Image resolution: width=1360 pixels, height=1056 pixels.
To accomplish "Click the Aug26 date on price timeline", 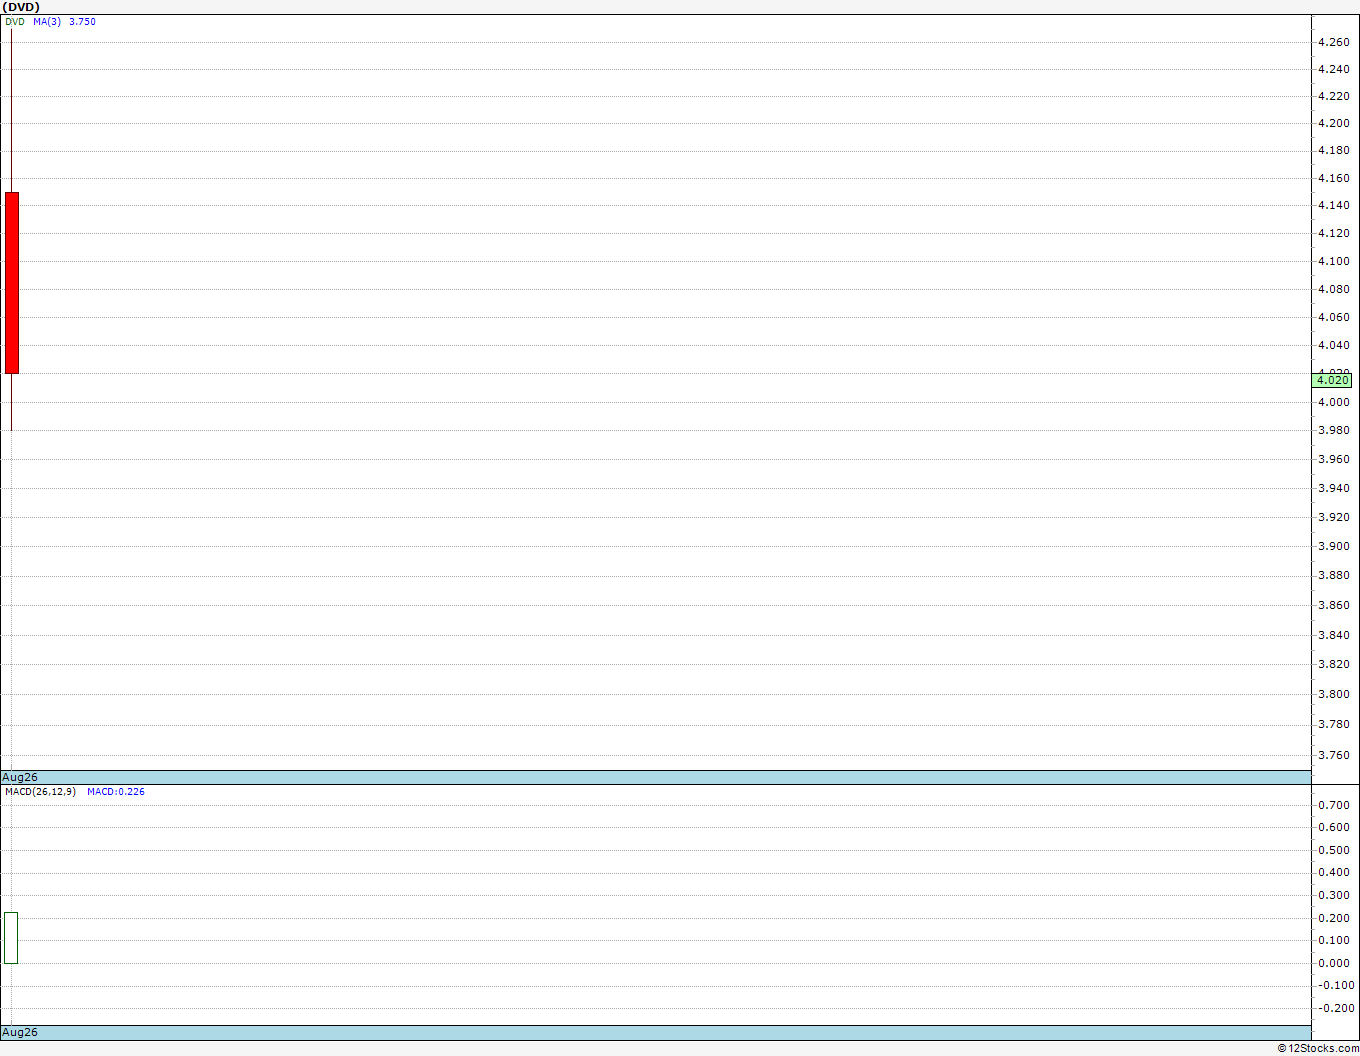I will tap(20, 777).
